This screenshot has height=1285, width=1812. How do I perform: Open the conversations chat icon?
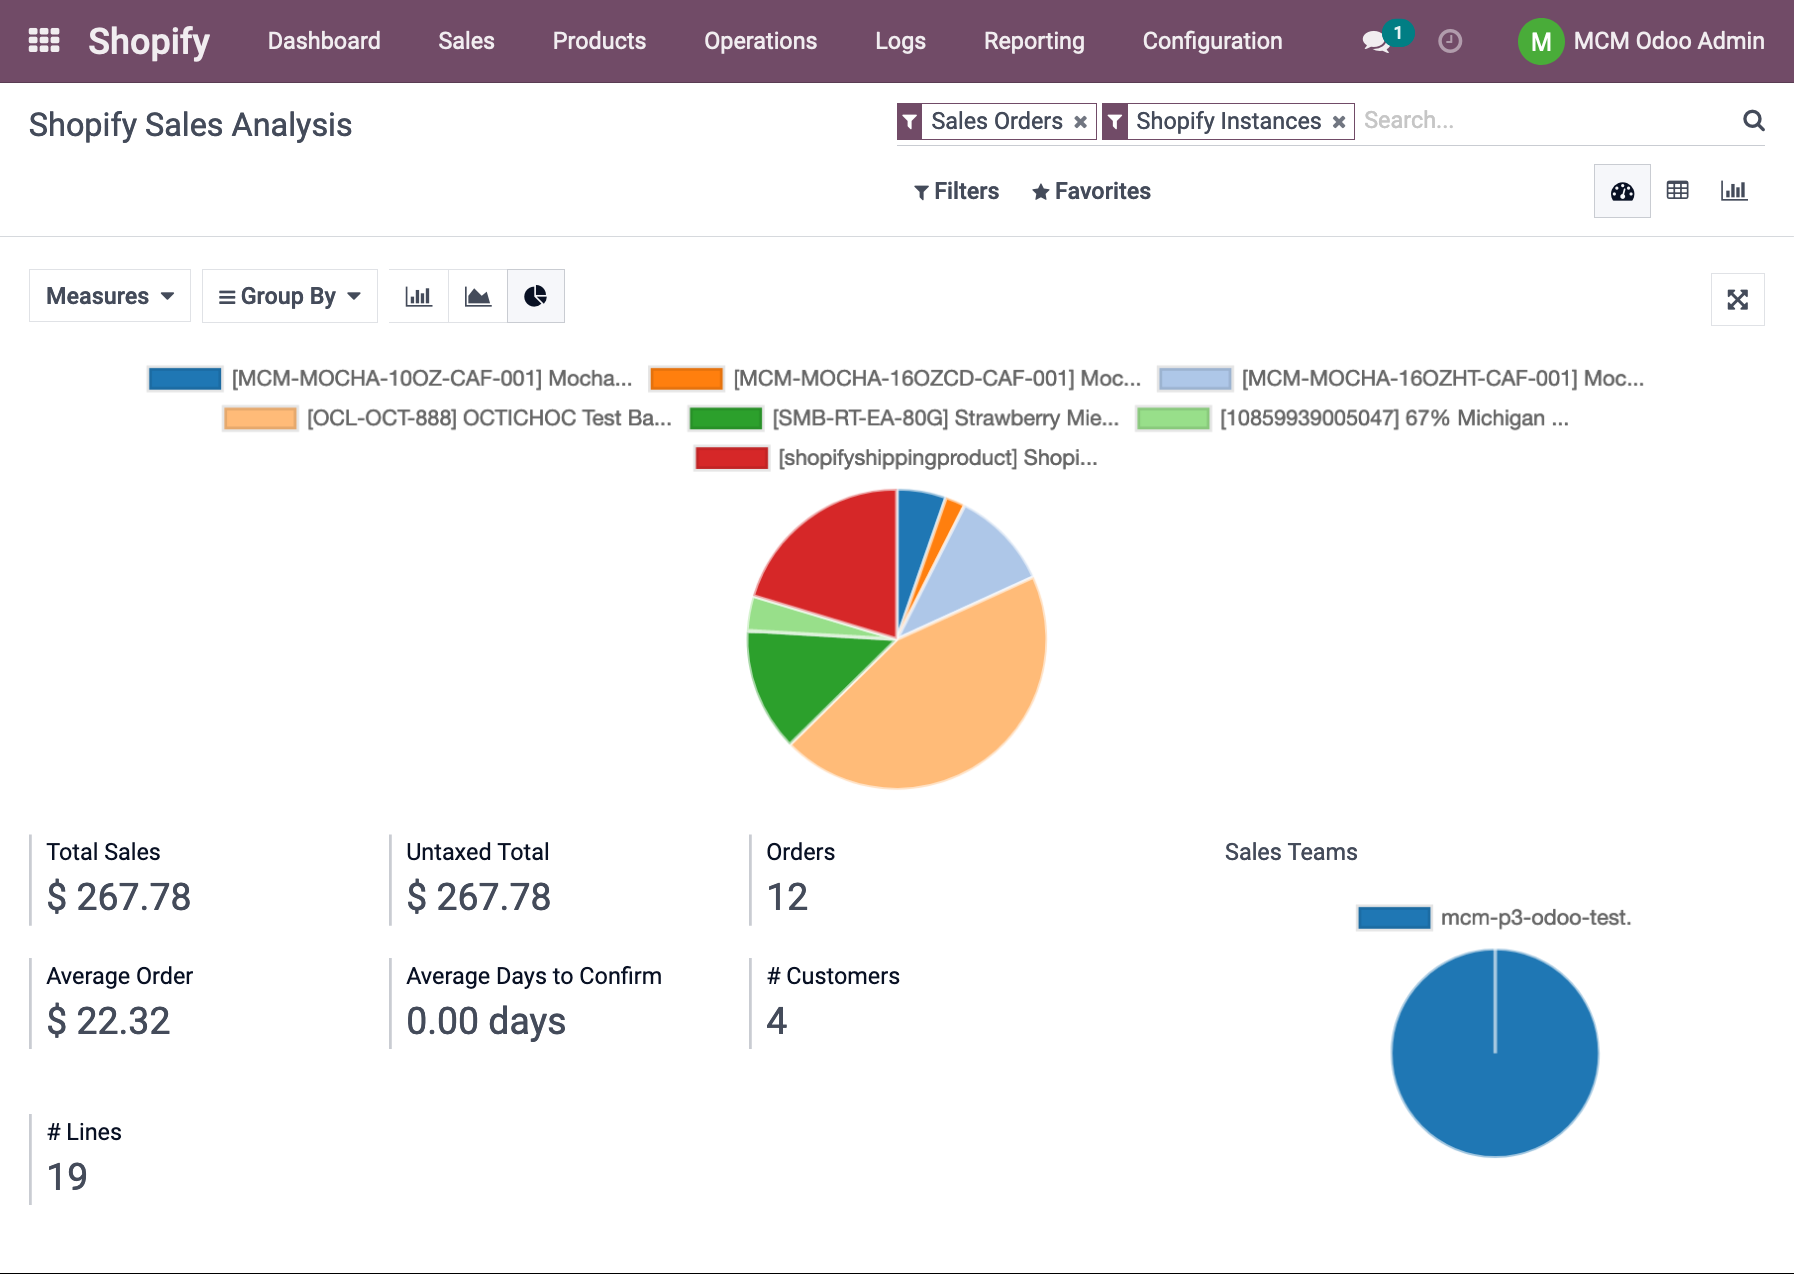(x=1375, y=42)
